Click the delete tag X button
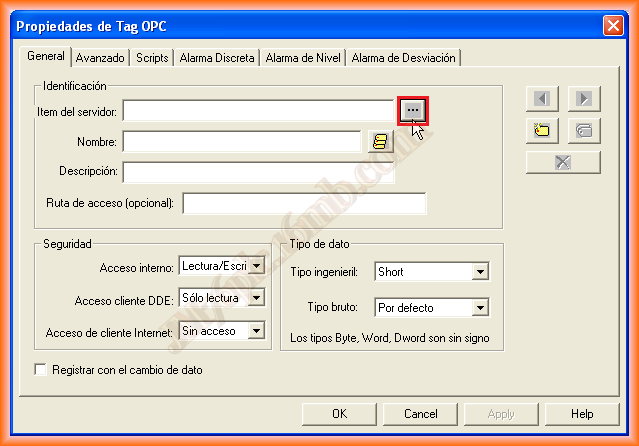Screen dimensions: 639x446 (x=563, y=162)
